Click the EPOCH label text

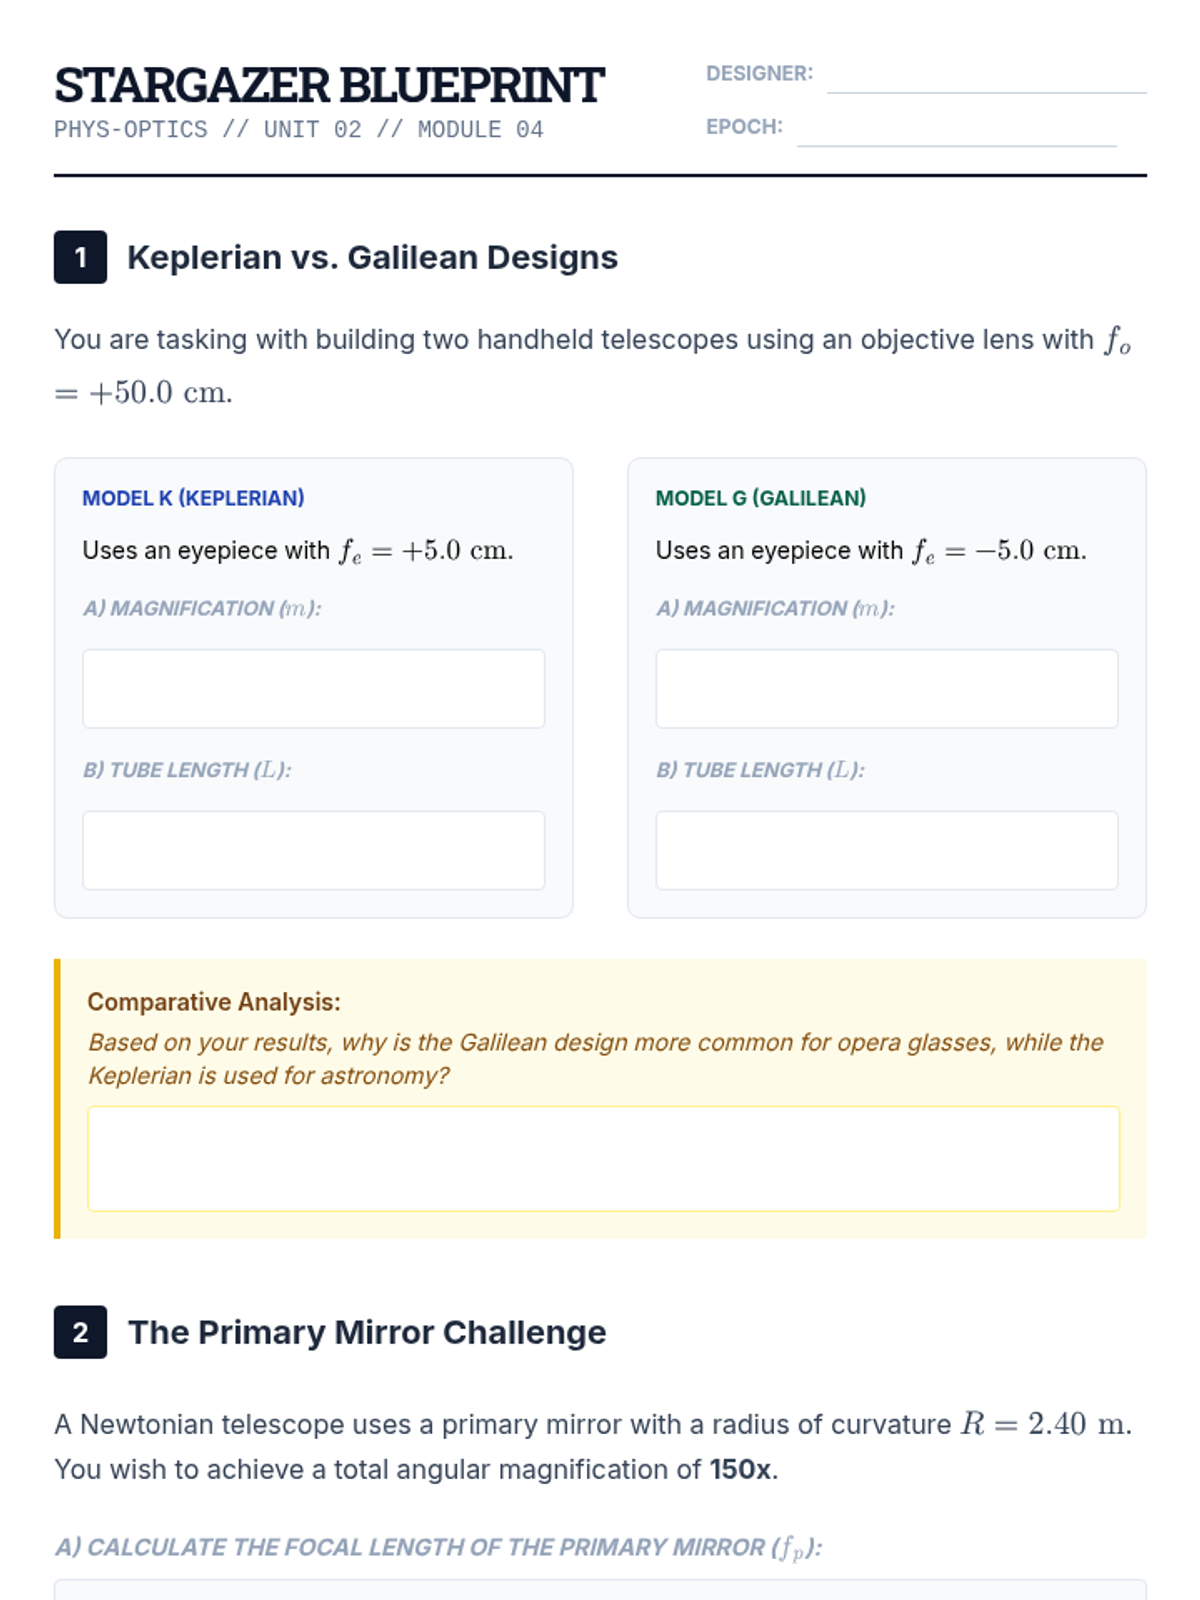coord(744,127)
